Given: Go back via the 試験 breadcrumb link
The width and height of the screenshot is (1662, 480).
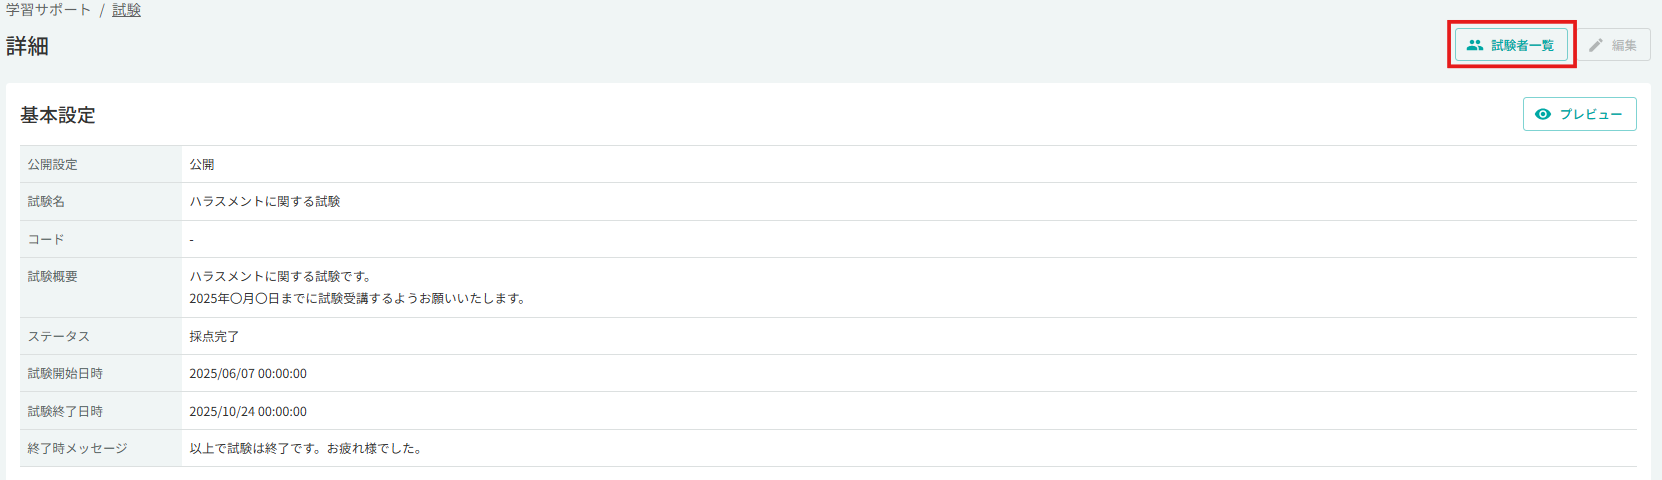Looking at the screenshot, I should tap(126, 10).
